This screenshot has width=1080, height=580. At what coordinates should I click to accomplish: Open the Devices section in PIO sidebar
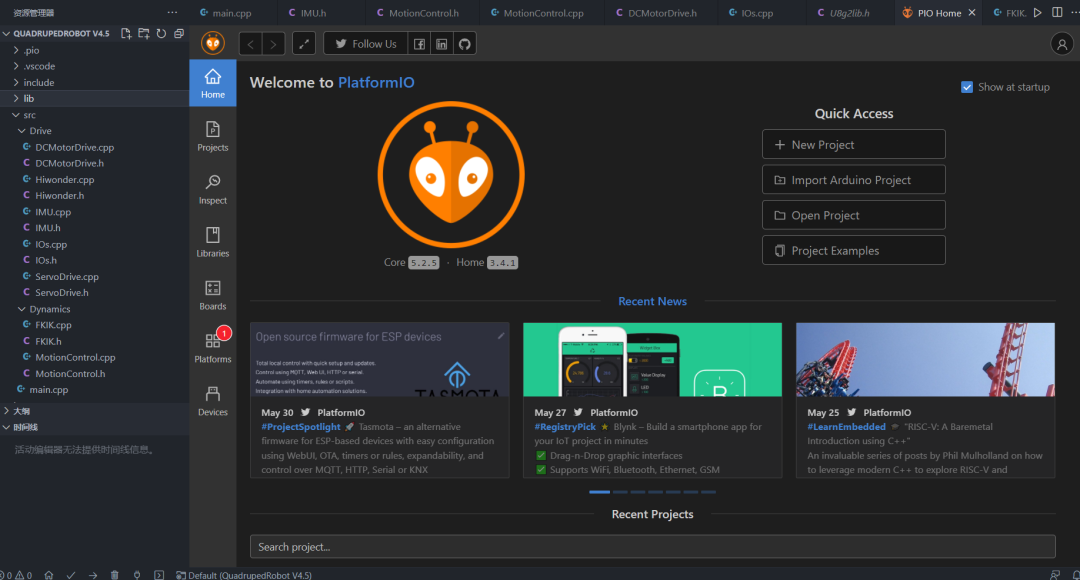(213, 401)
